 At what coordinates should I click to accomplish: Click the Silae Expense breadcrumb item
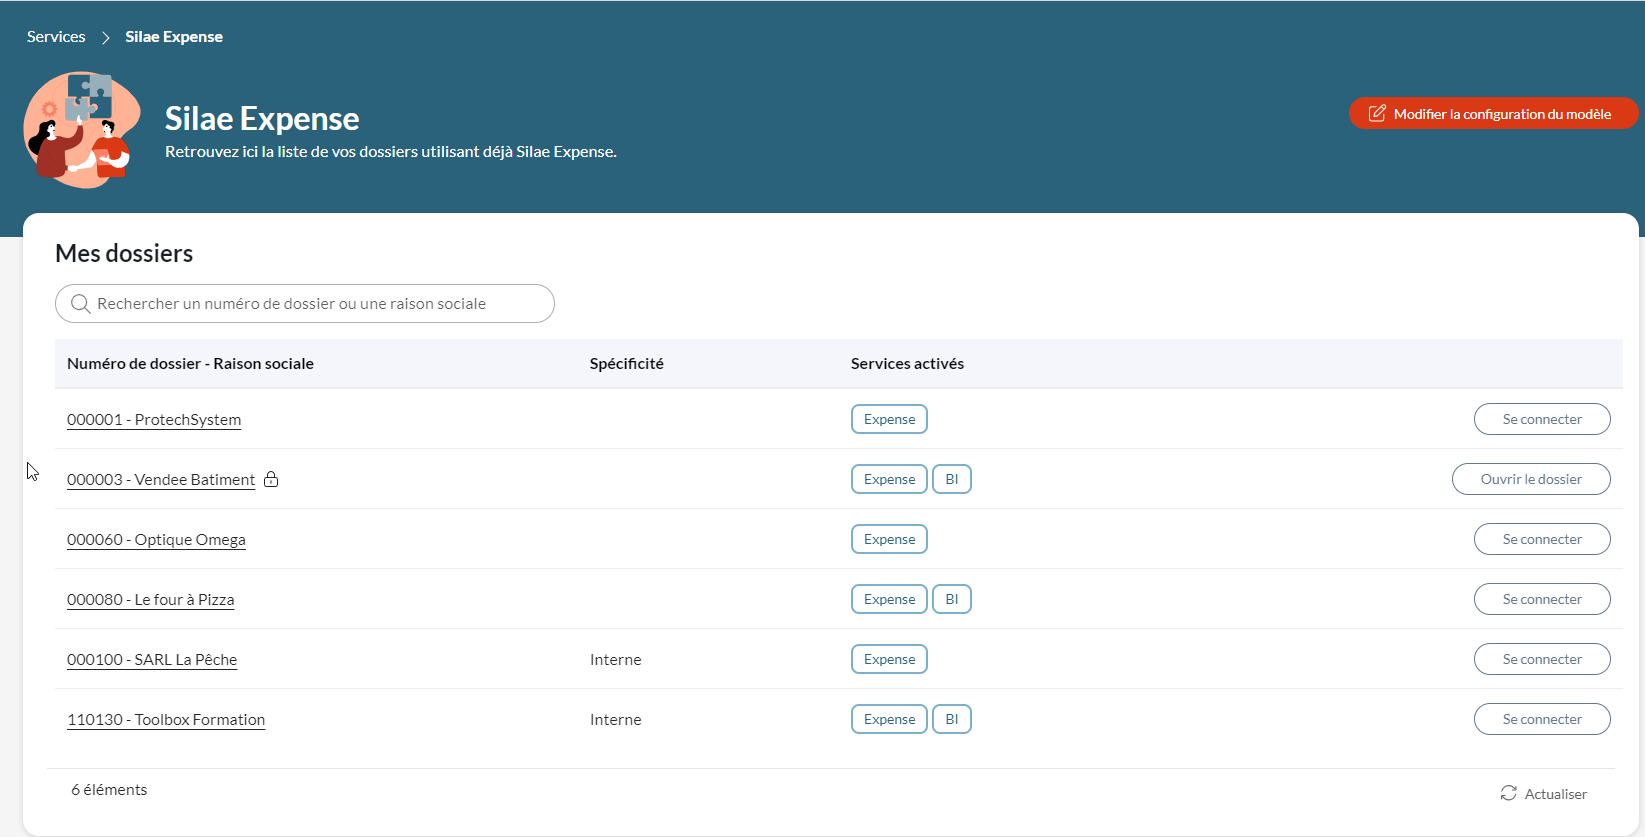click(174, 37)
